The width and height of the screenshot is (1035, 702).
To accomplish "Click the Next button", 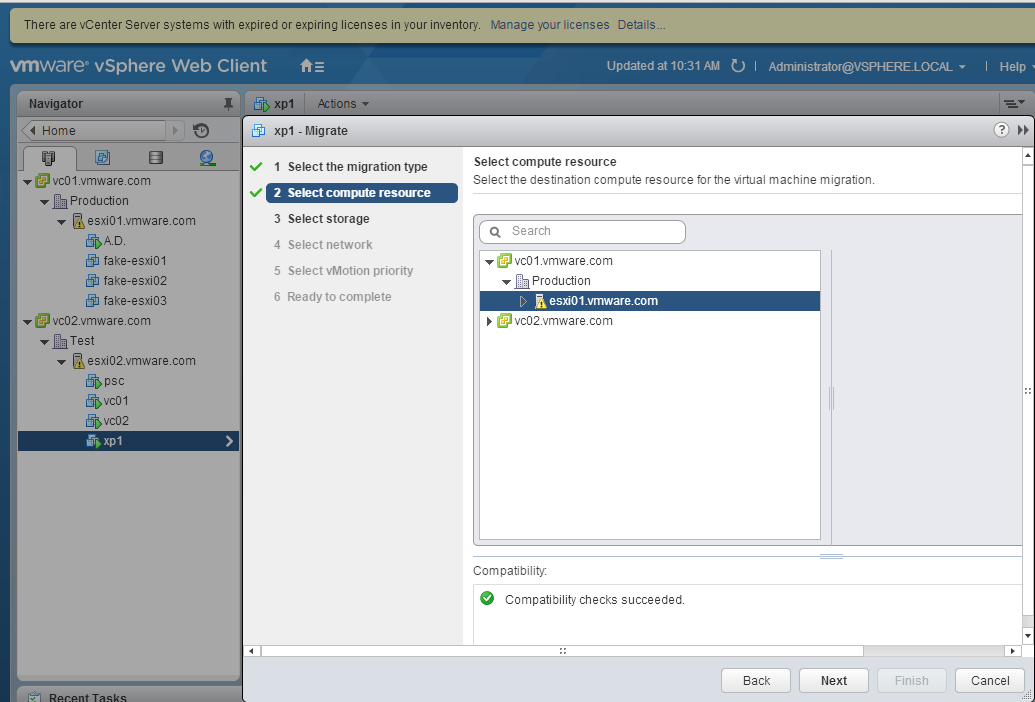I will click(834, 680).
